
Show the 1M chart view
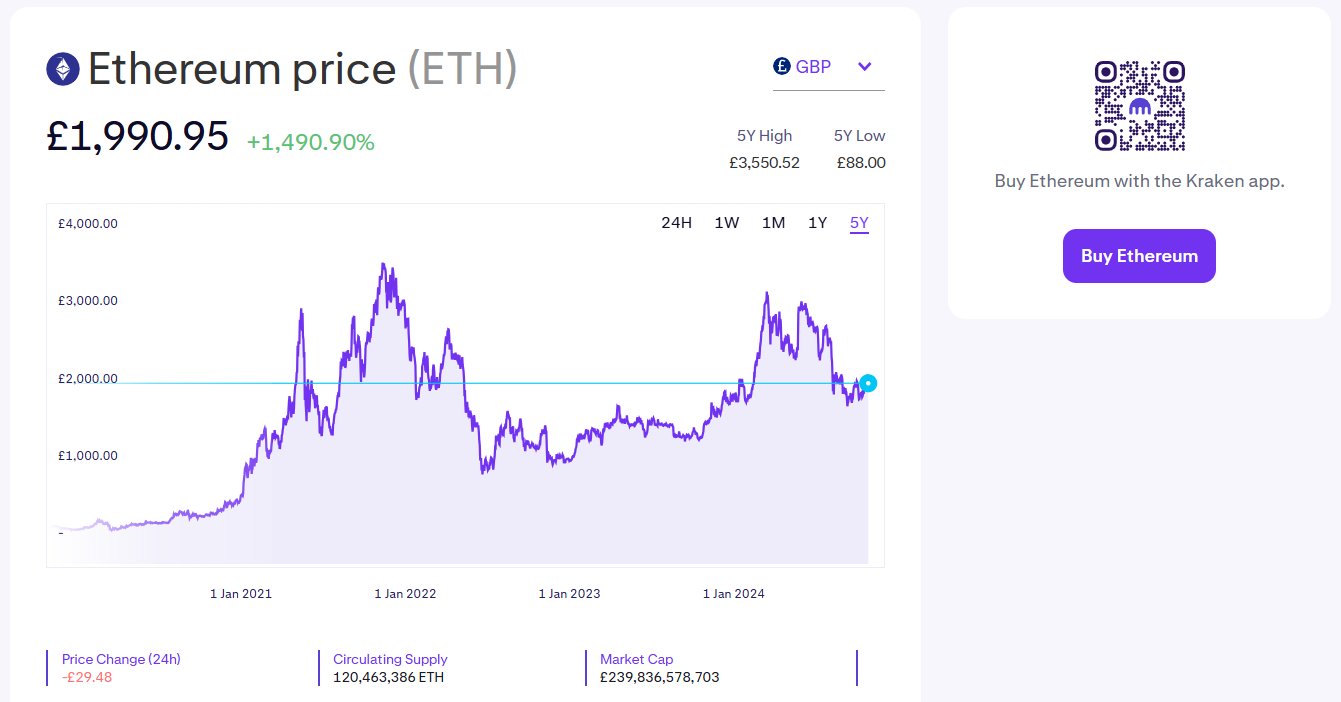click(x=773, y=222)
